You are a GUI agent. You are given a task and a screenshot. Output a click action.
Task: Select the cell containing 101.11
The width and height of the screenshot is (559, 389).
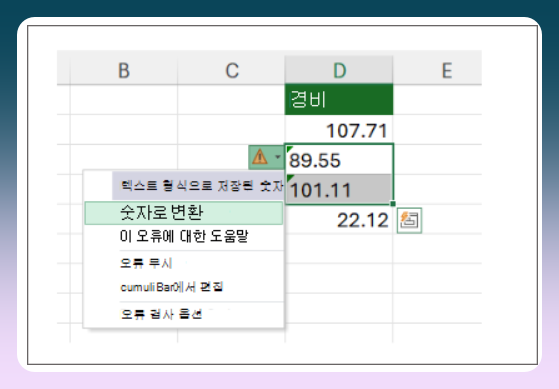click(339, 189)
